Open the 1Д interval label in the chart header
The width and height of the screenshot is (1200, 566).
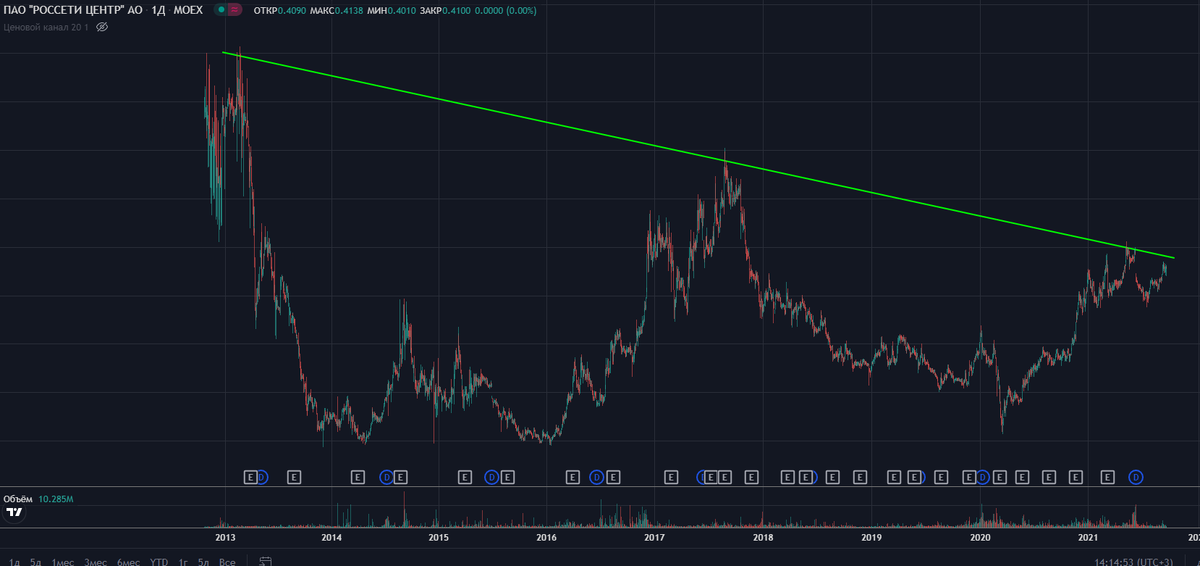(x=158, y=10)
